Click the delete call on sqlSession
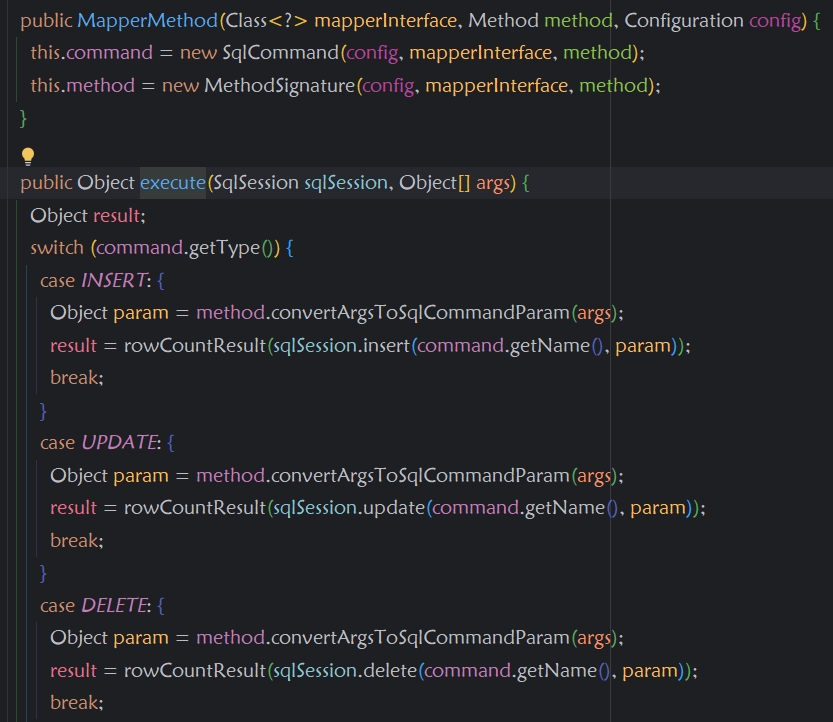The height and width of the screenshot is (722, 833). [387, 670]
